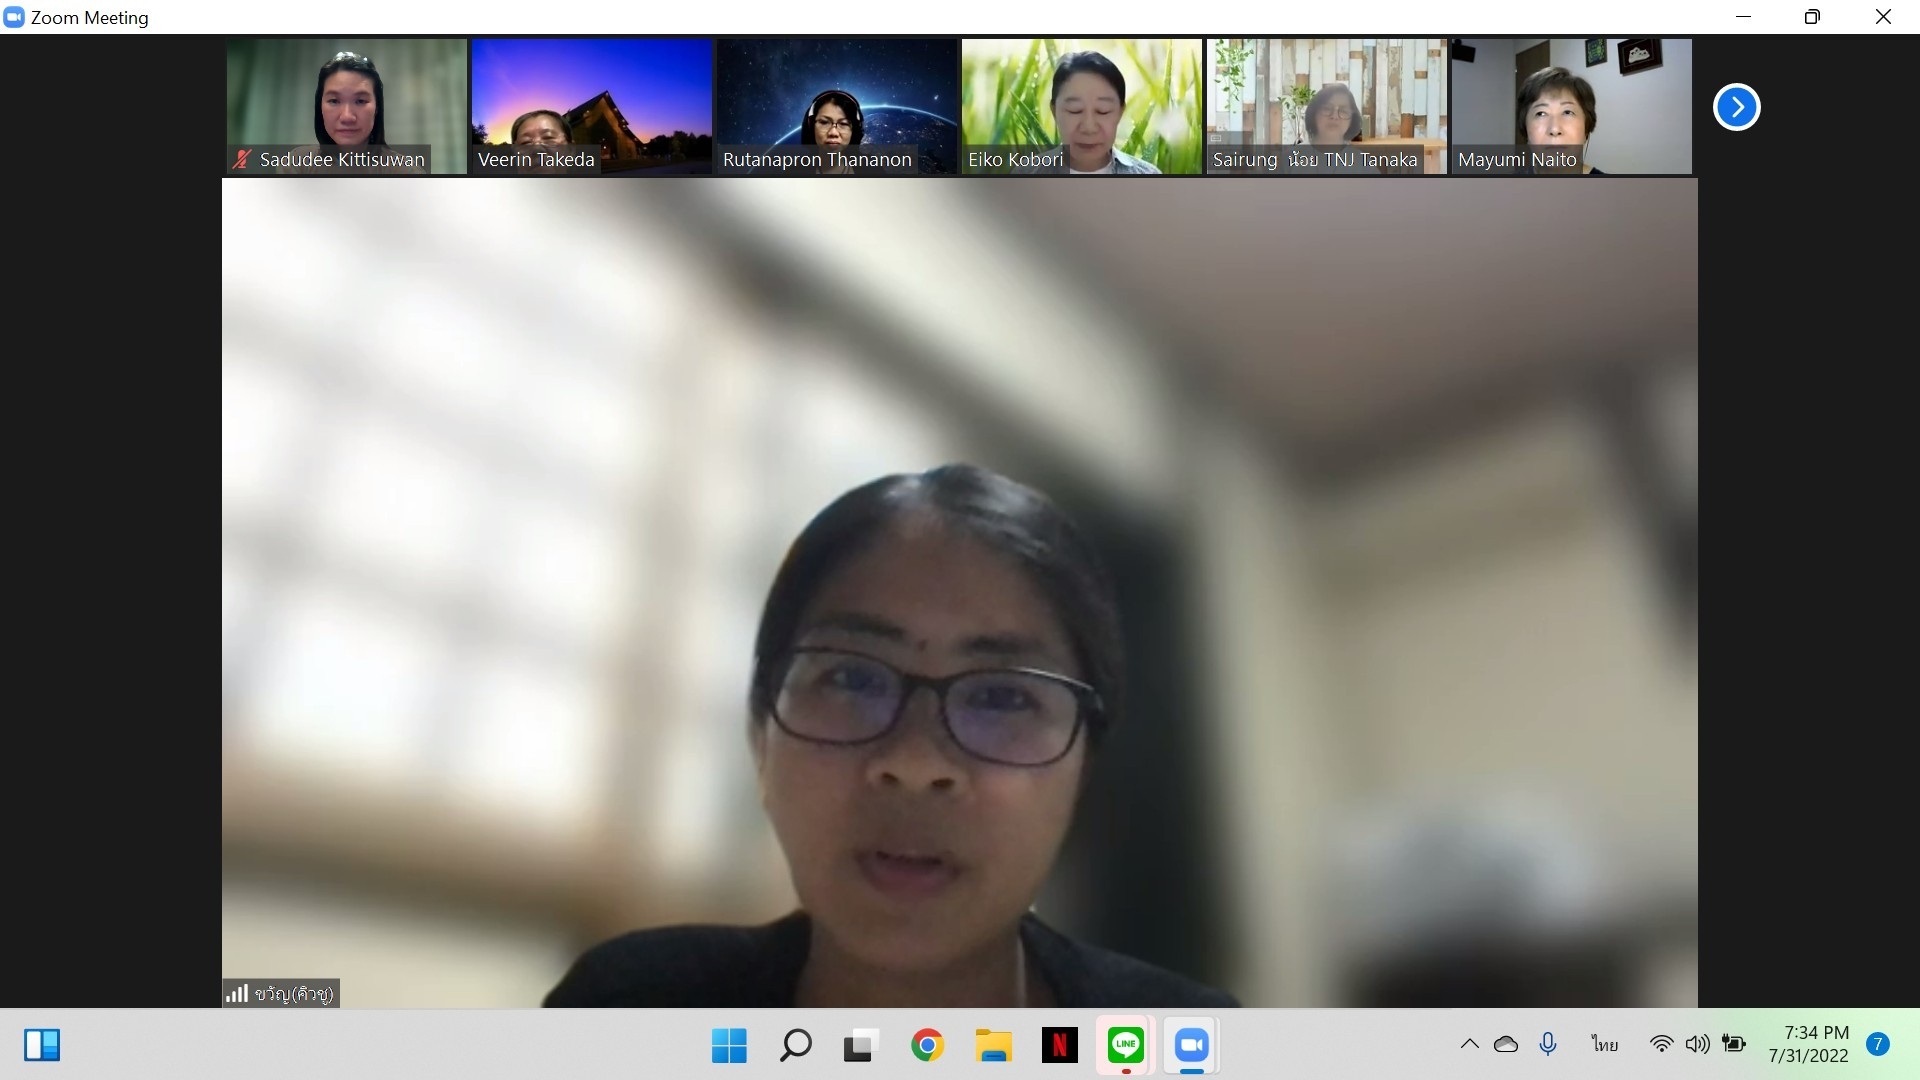This screenshot has width=1920, height=1080.
Task: Click the taskbar search magnifier
Action: [795, 1046]
